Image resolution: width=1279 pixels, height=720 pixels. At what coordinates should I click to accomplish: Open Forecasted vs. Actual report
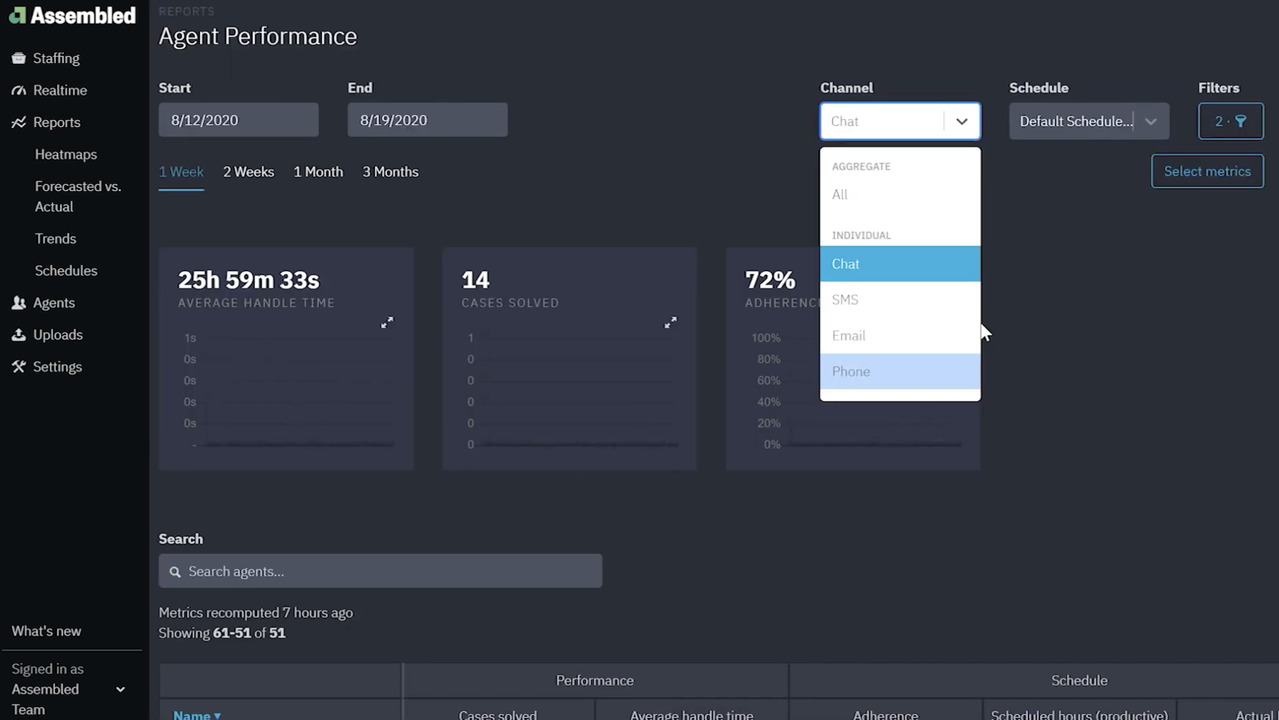point(78,196)
